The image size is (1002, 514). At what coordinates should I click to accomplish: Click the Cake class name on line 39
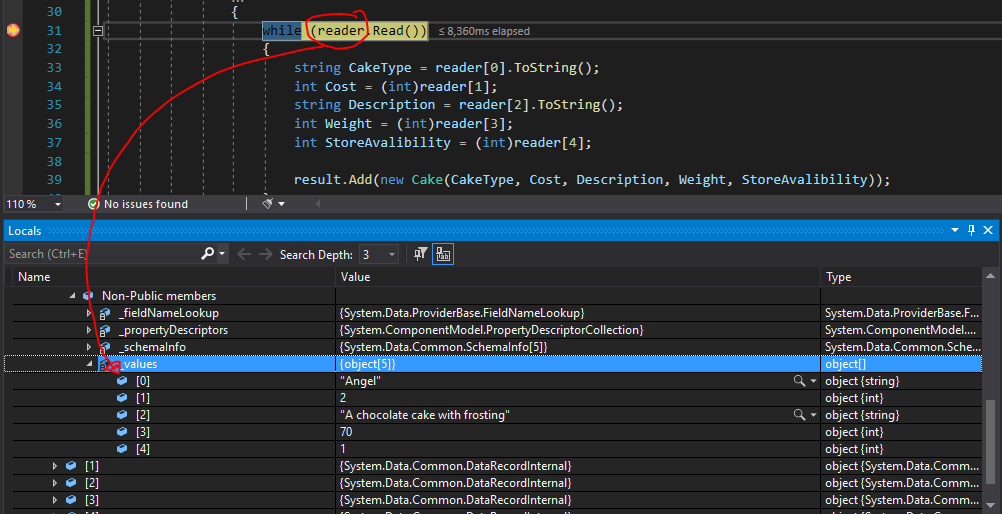427,180
